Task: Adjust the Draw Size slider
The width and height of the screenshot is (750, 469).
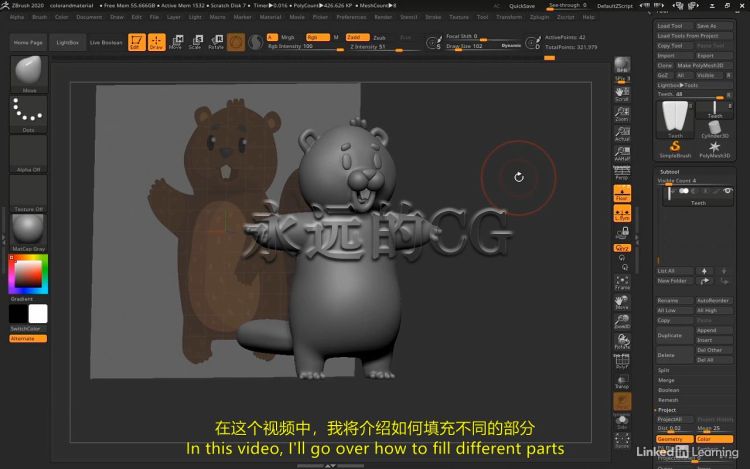Action: pos(483,46)
